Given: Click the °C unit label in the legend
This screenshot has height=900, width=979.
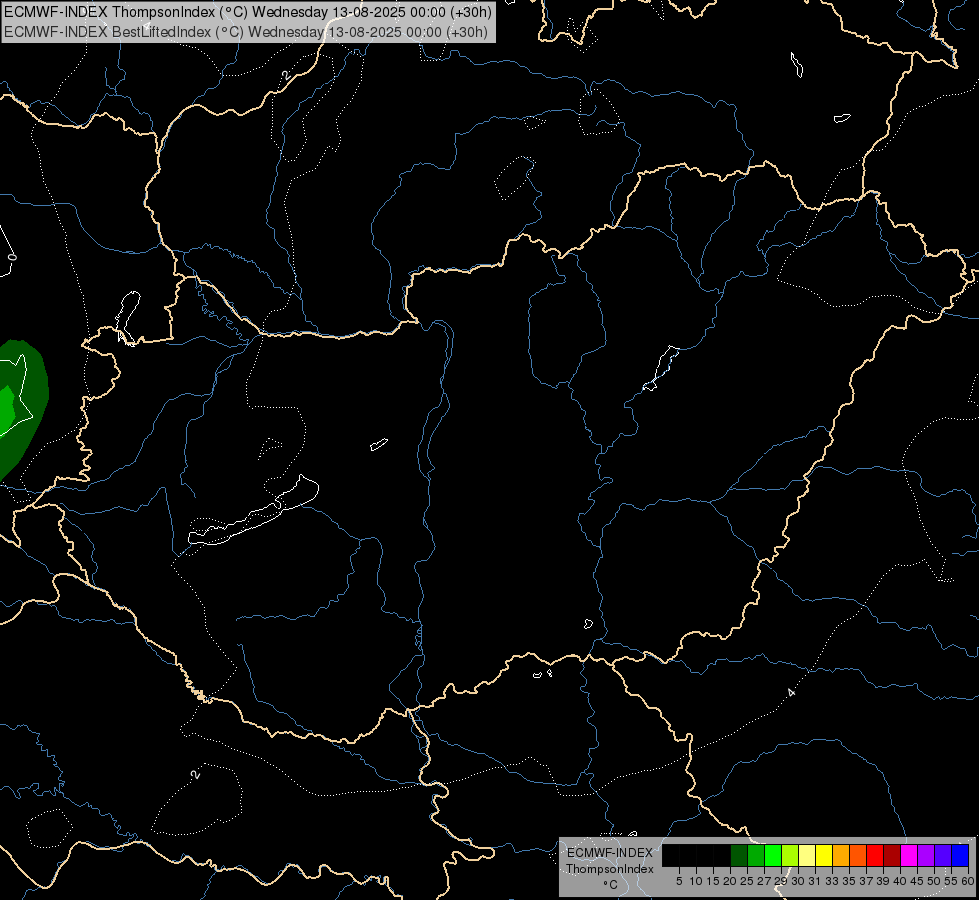Looking at the screenshot, I should point(611,884).
